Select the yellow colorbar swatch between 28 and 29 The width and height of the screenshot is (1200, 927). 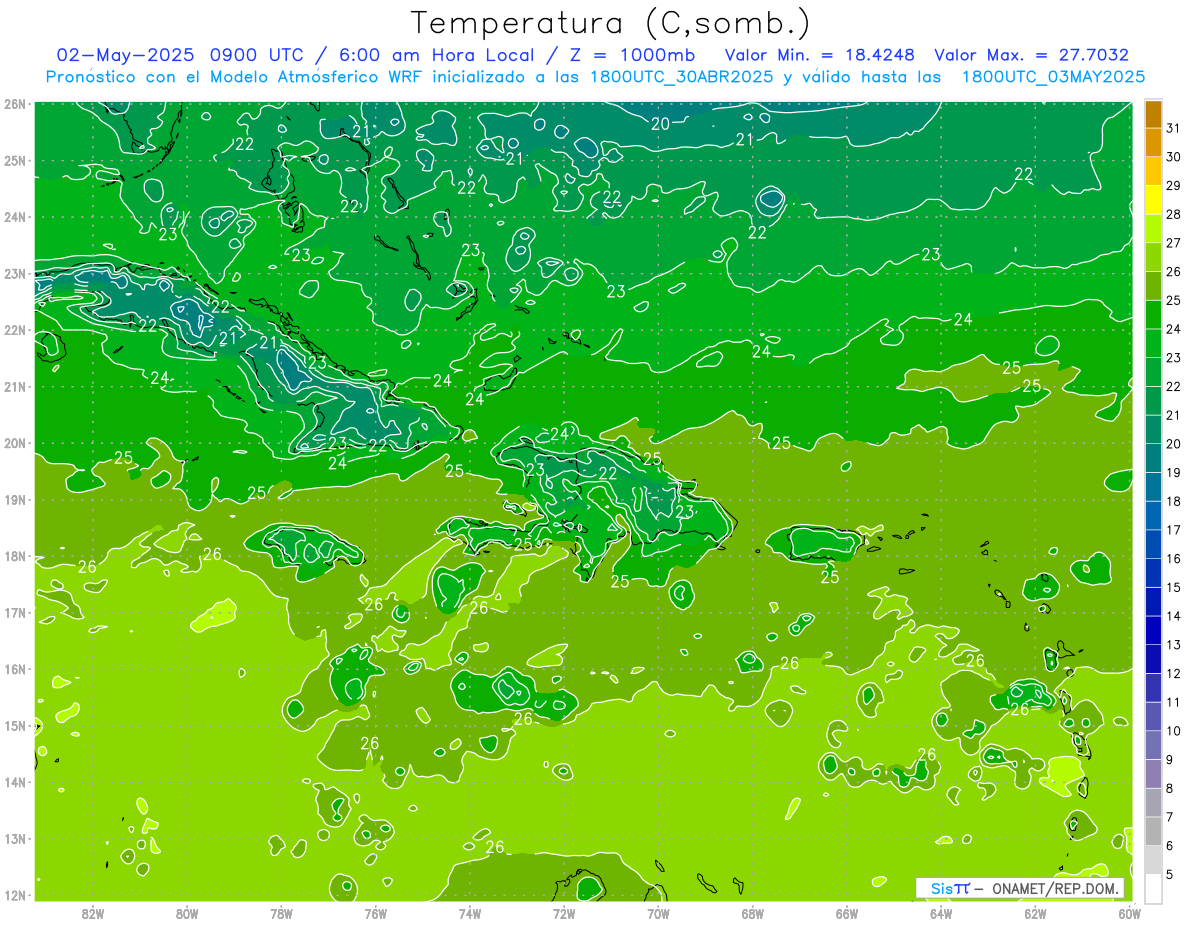(1153, 200)
